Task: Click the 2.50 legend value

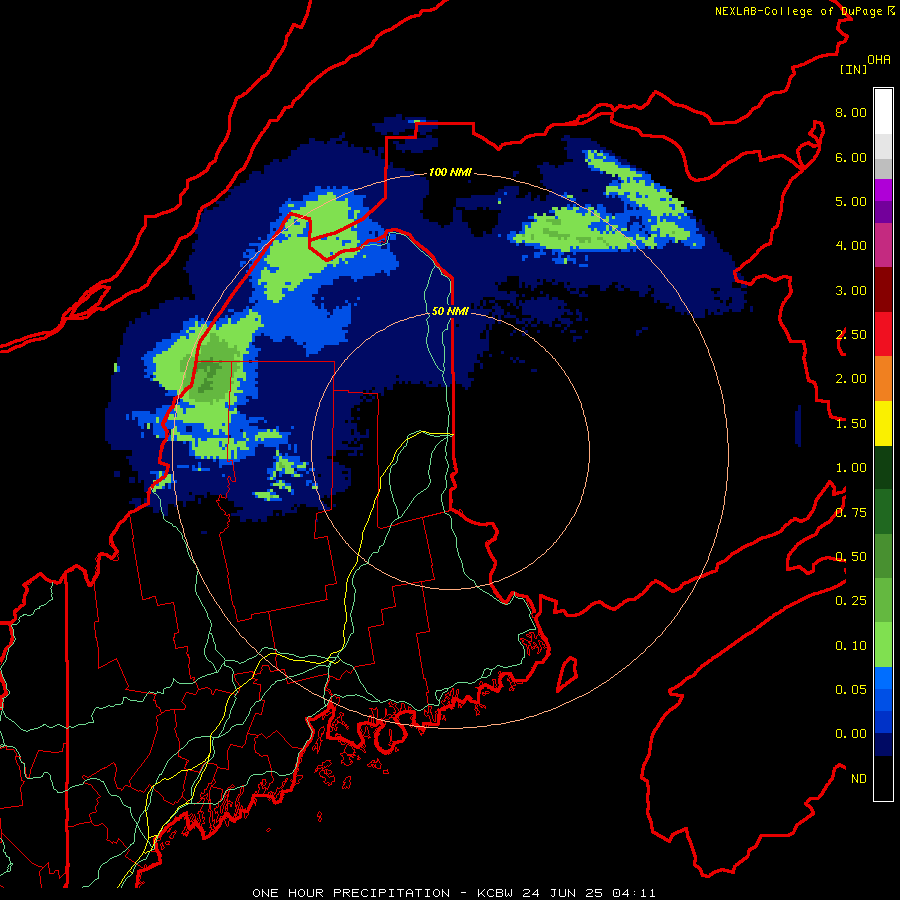Action: point(851,335)
